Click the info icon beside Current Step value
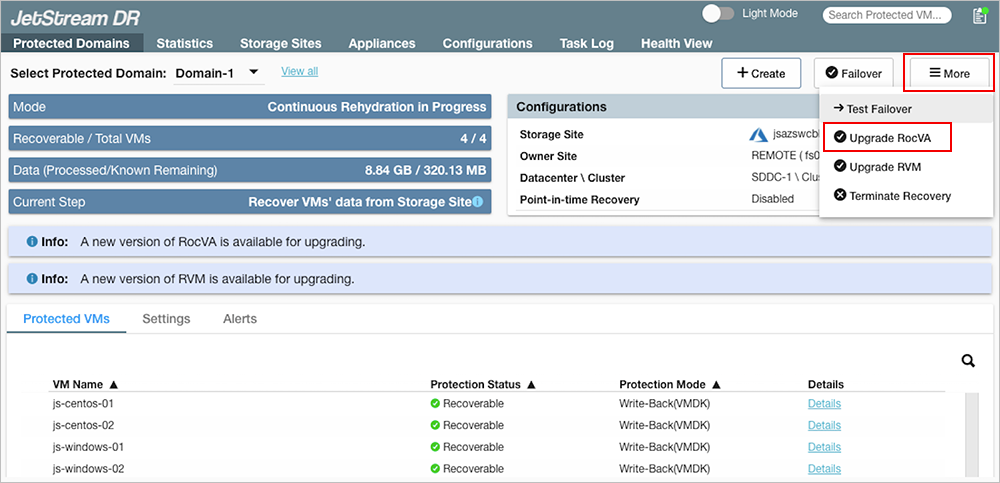 click(x=478, y=202)
